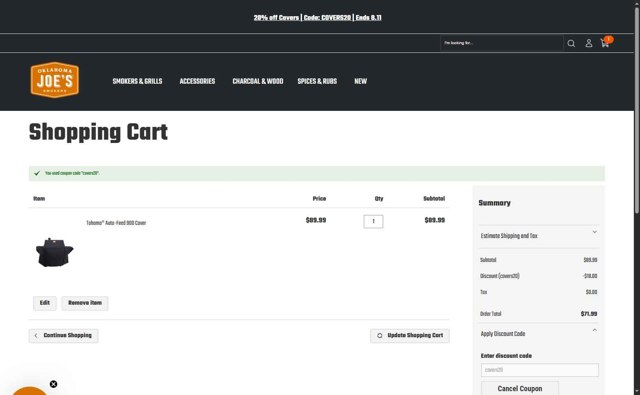
Task: Open the shopping cart icon in header
Action: point(606,42)
